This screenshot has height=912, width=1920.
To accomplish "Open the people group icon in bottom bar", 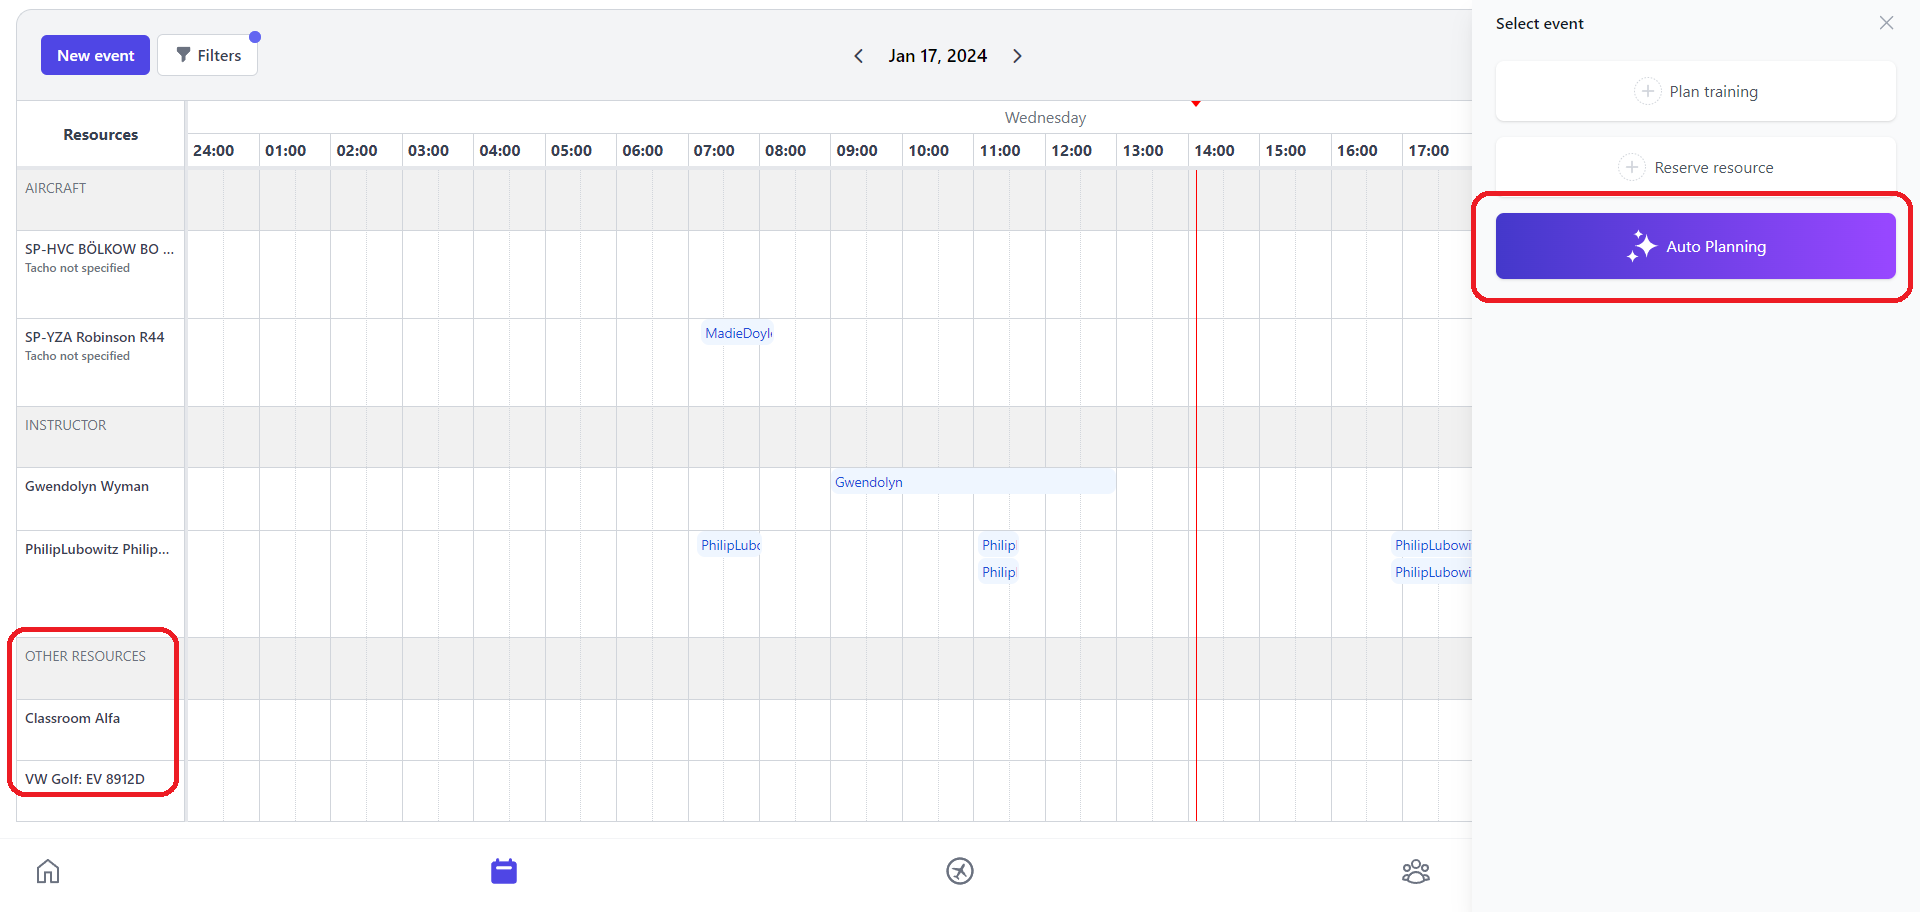I will pos(1416,871).
